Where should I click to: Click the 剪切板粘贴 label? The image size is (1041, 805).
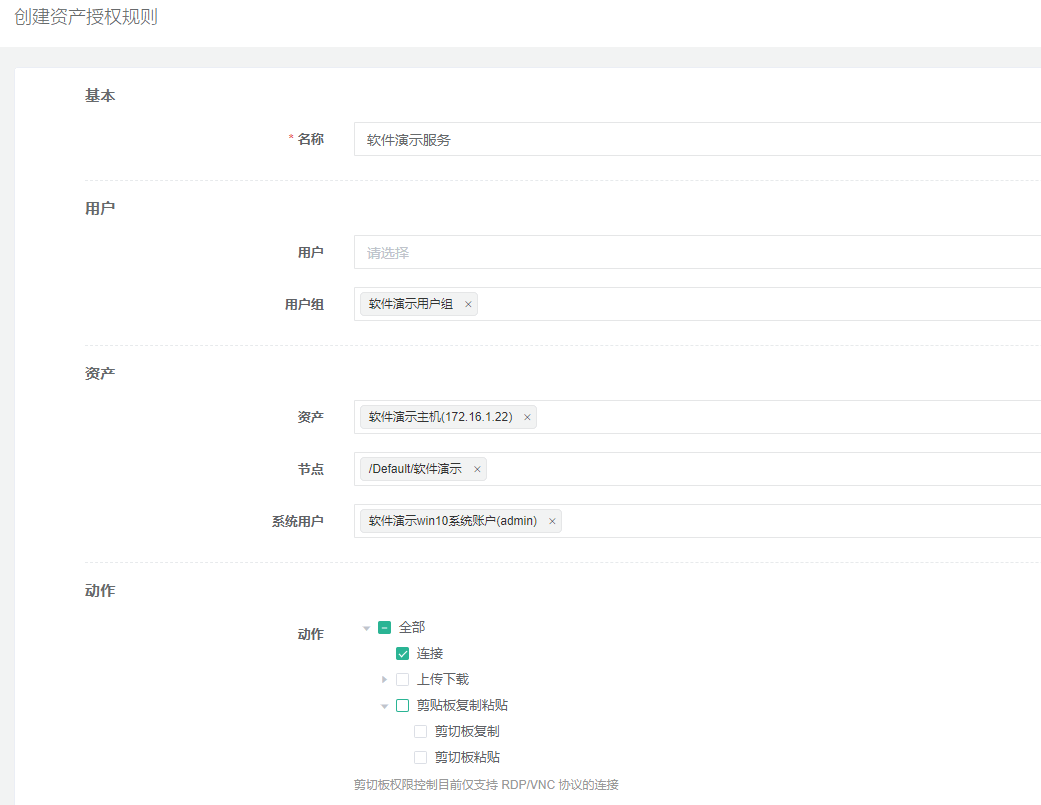pyautogui.click(x=467, y=757)
